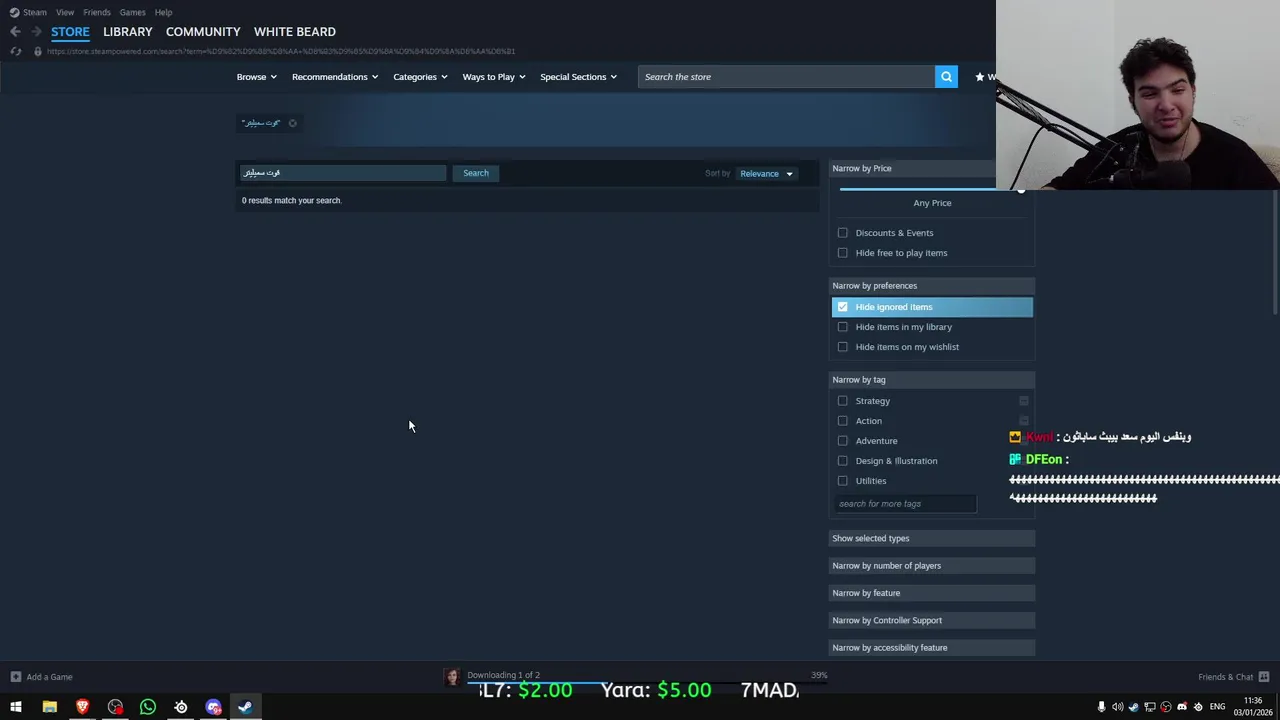Click the Discord icon in system tray
Viewport: 1280px width, 720px height.
(1182, 707)
